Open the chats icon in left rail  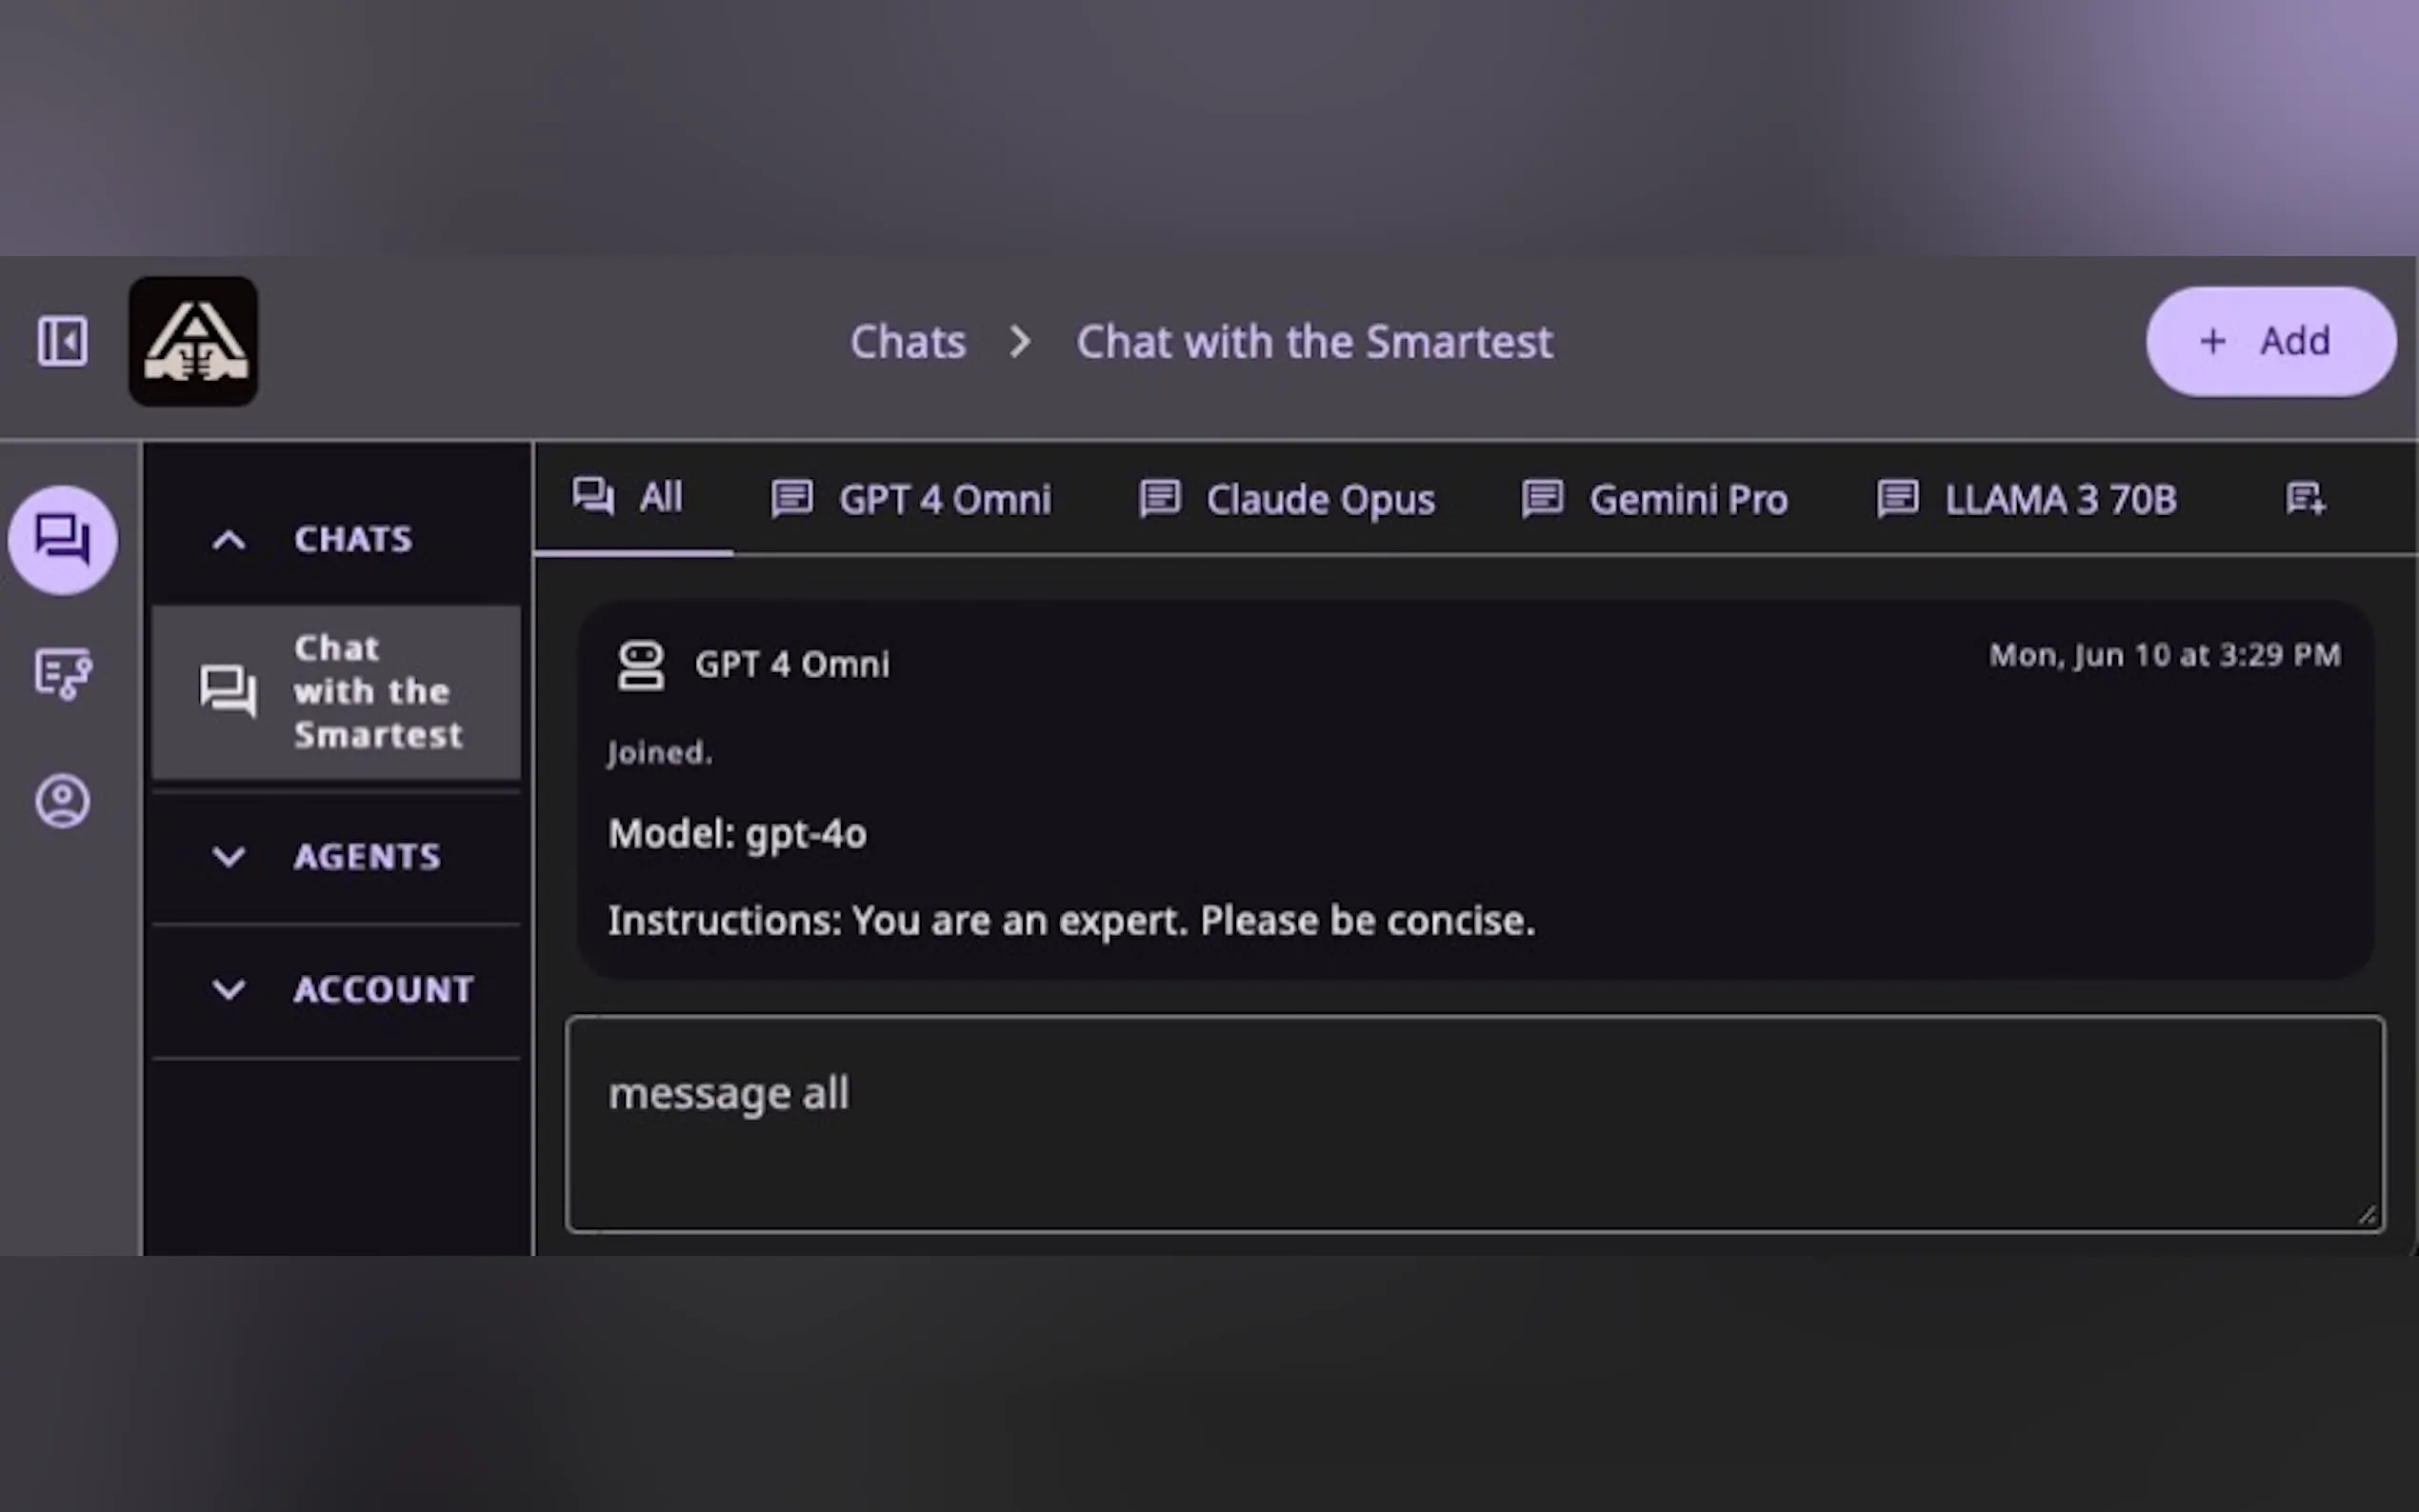pos(62,540)
